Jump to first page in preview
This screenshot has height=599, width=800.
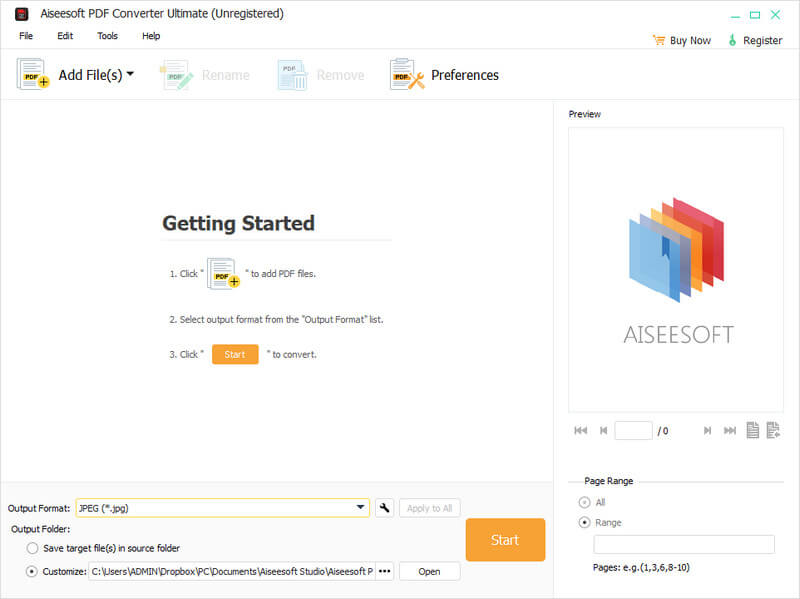[x=580, y=431]
